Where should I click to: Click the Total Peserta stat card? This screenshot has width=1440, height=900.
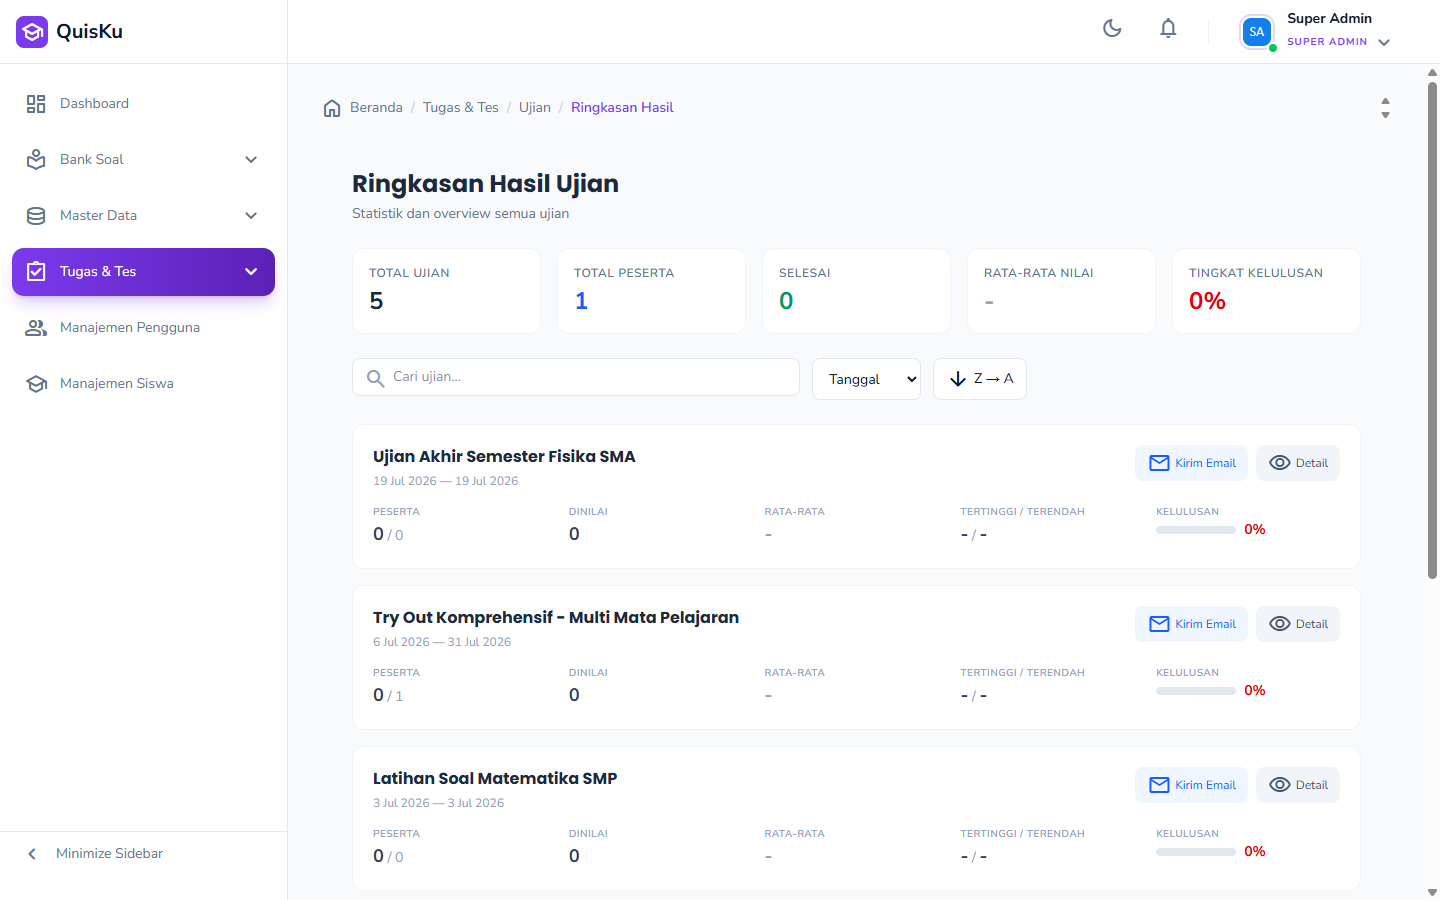[x=652, y=291]
